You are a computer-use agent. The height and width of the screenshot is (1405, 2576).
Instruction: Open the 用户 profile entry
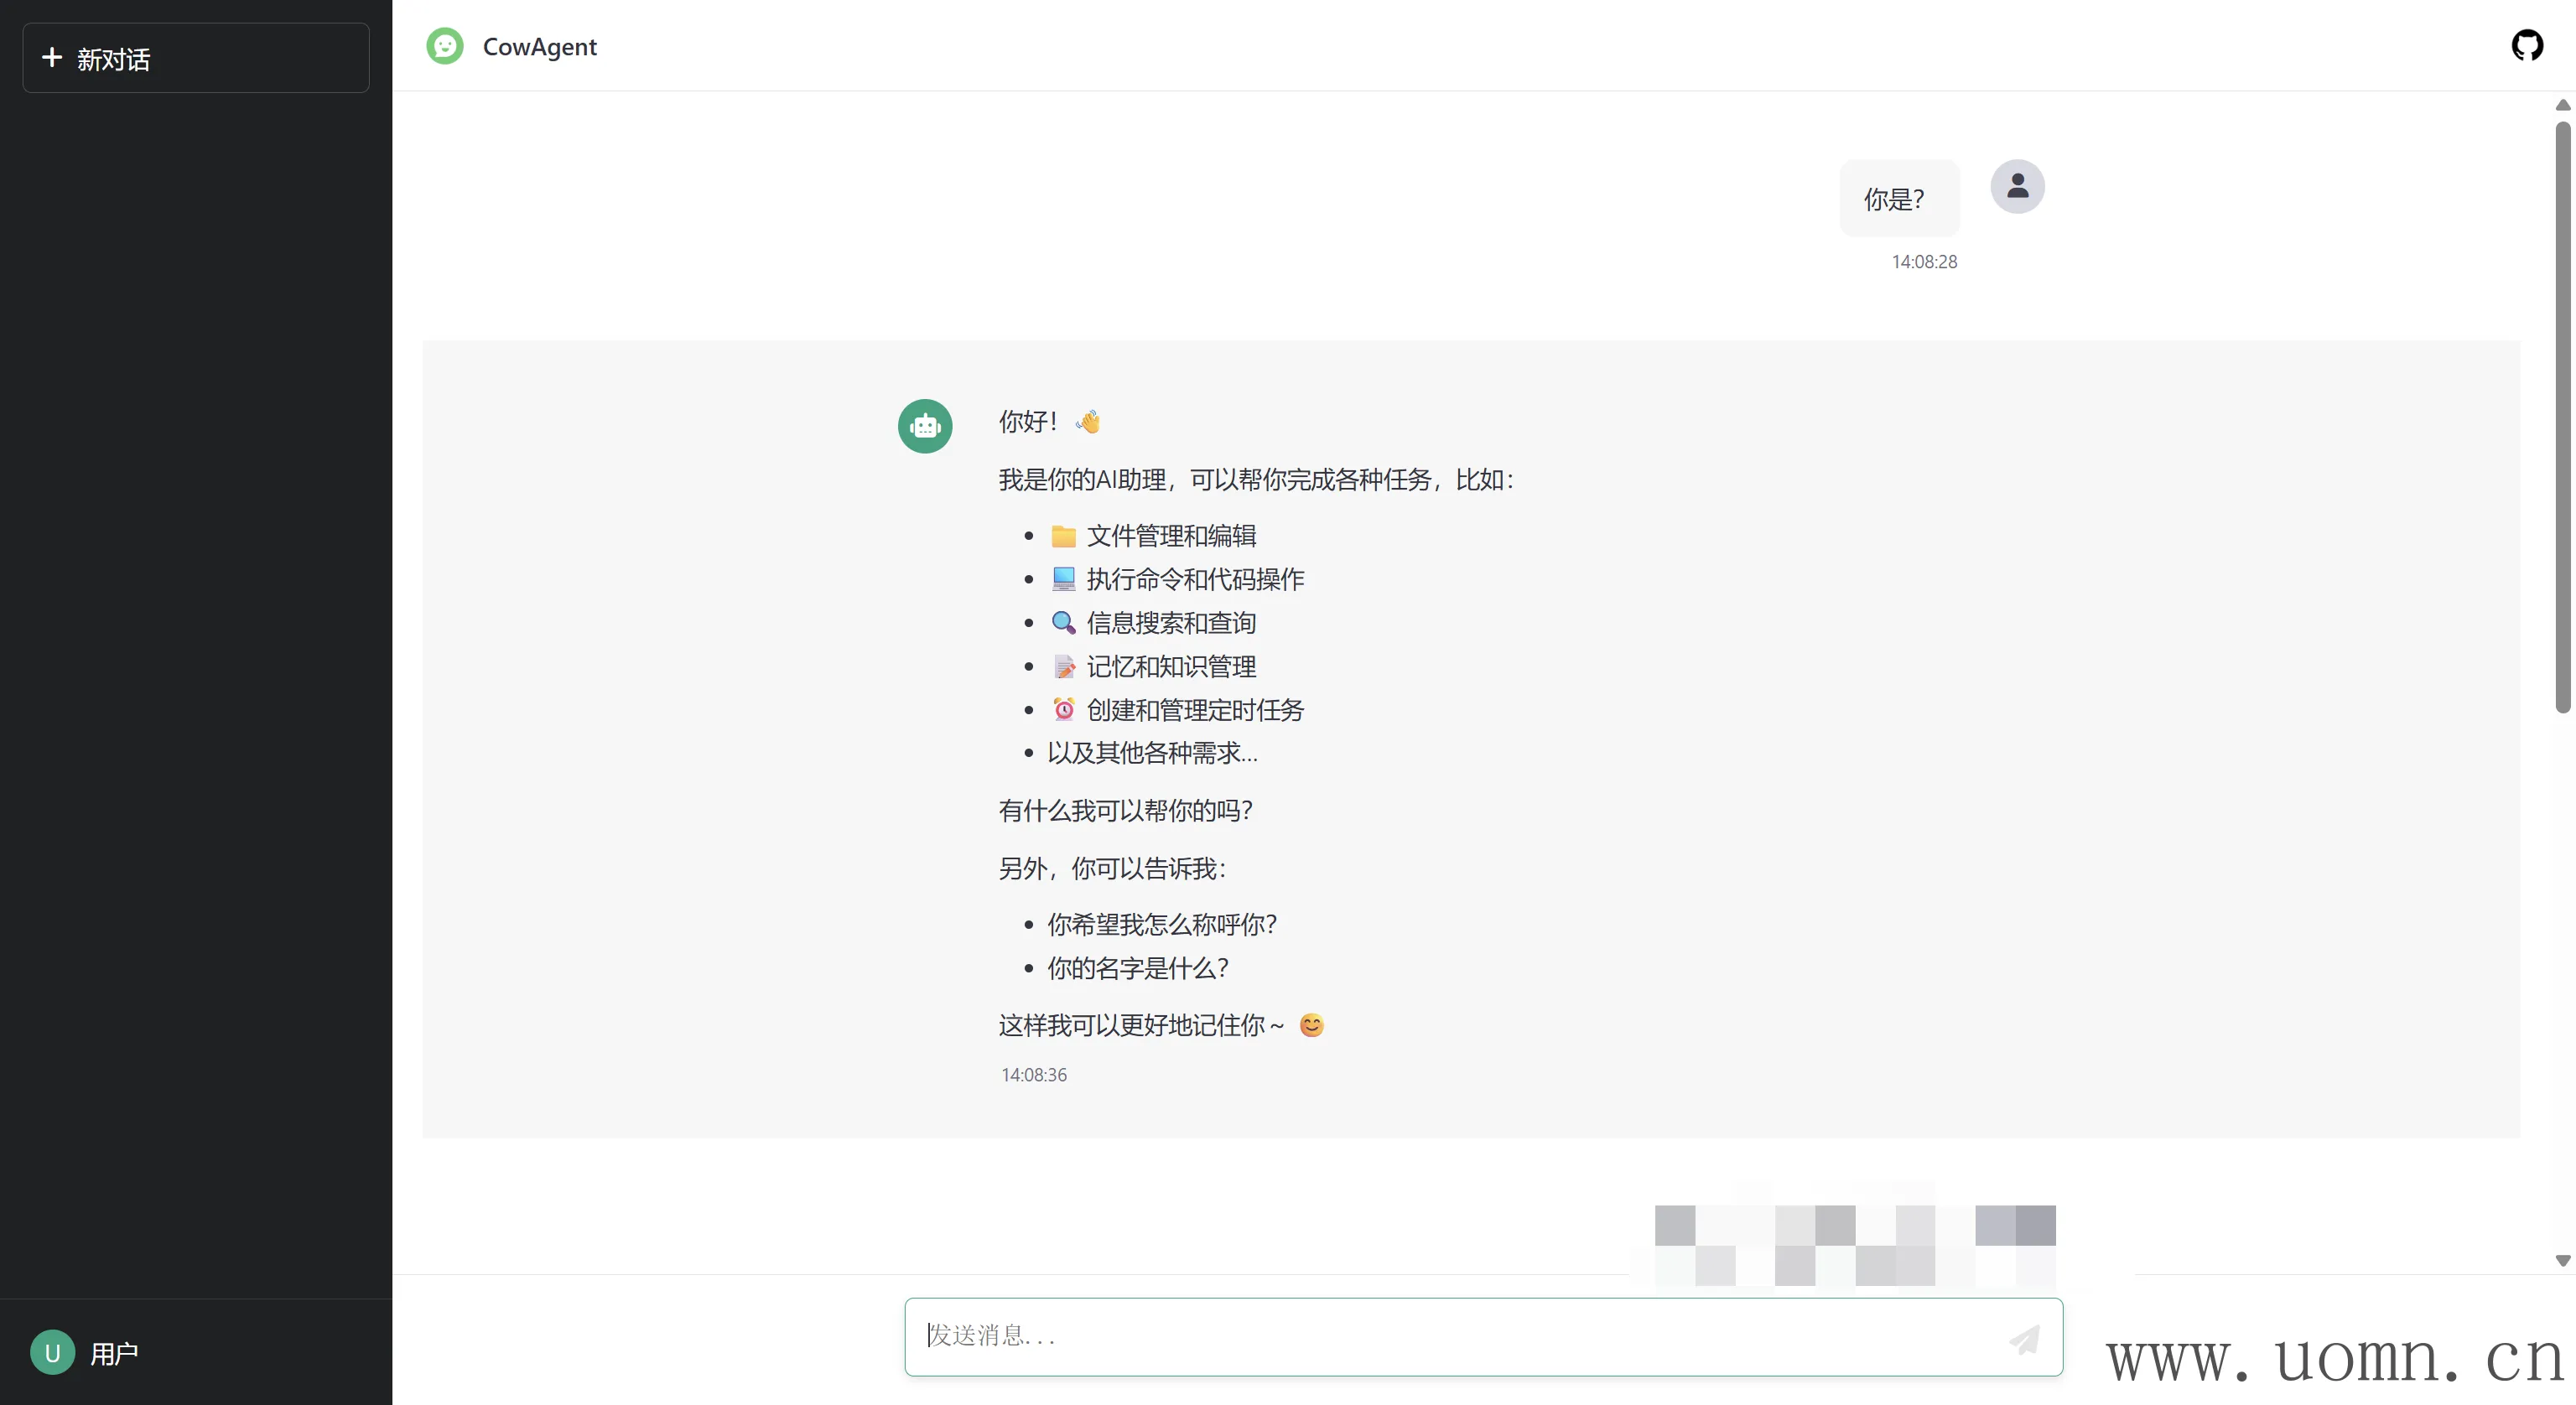114,1353
